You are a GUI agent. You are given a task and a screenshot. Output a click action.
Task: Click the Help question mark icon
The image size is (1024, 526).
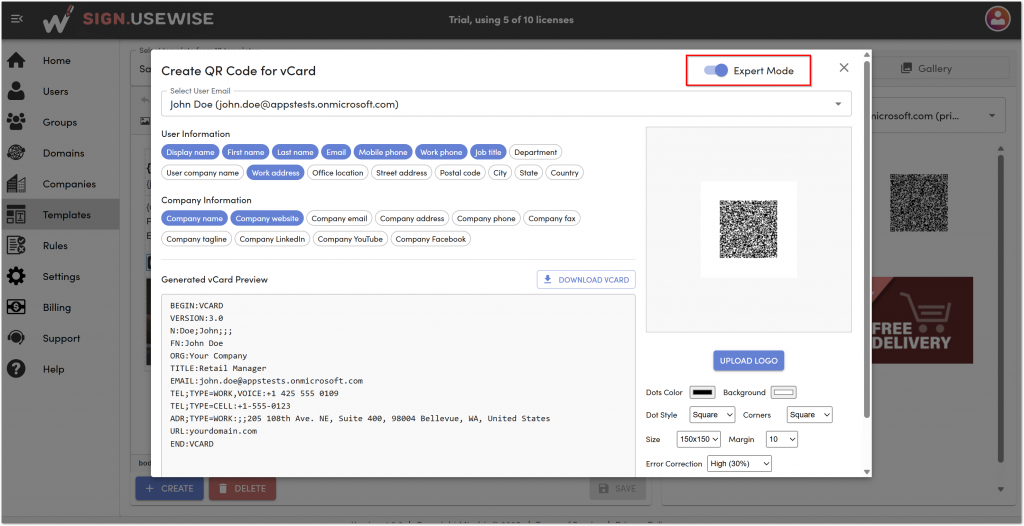[x=16, y=369]
